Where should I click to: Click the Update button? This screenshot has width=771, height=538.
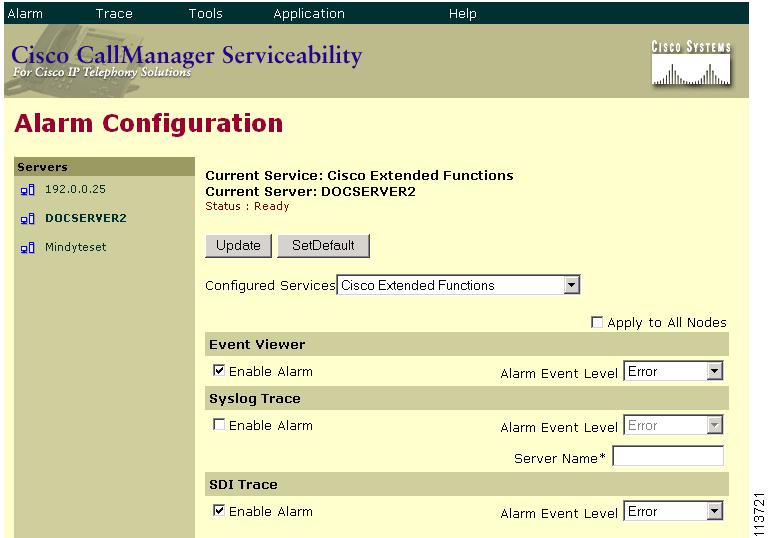(238, 245)
